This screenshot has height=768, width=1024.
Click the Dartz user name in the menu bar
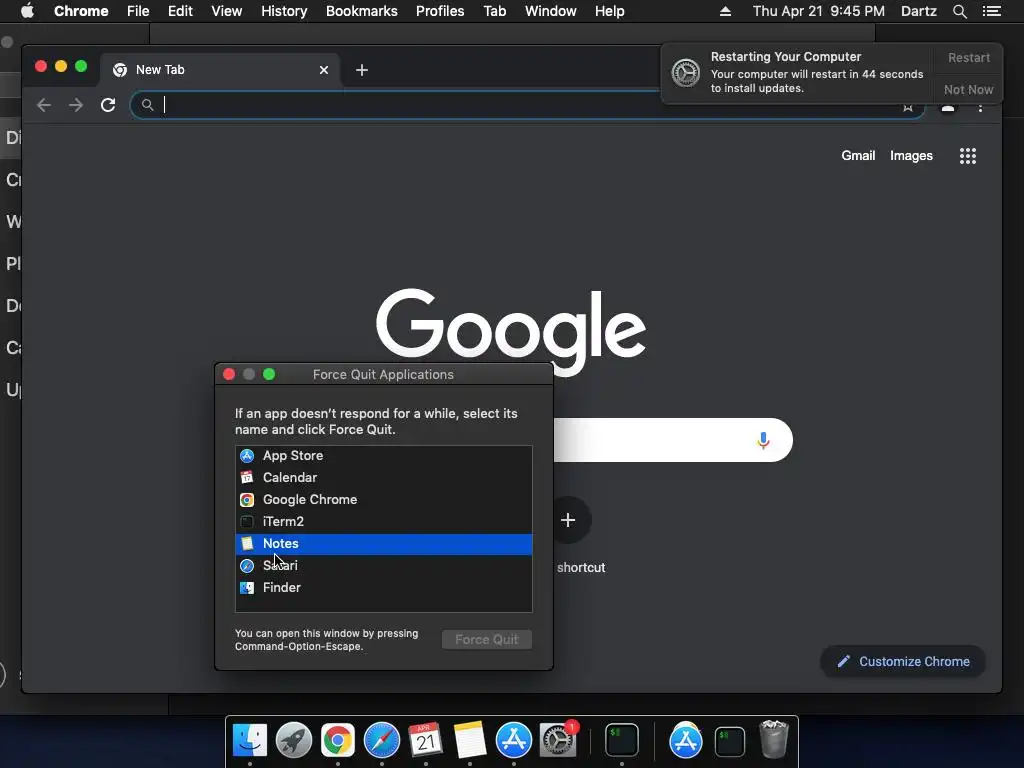point(918,11)
